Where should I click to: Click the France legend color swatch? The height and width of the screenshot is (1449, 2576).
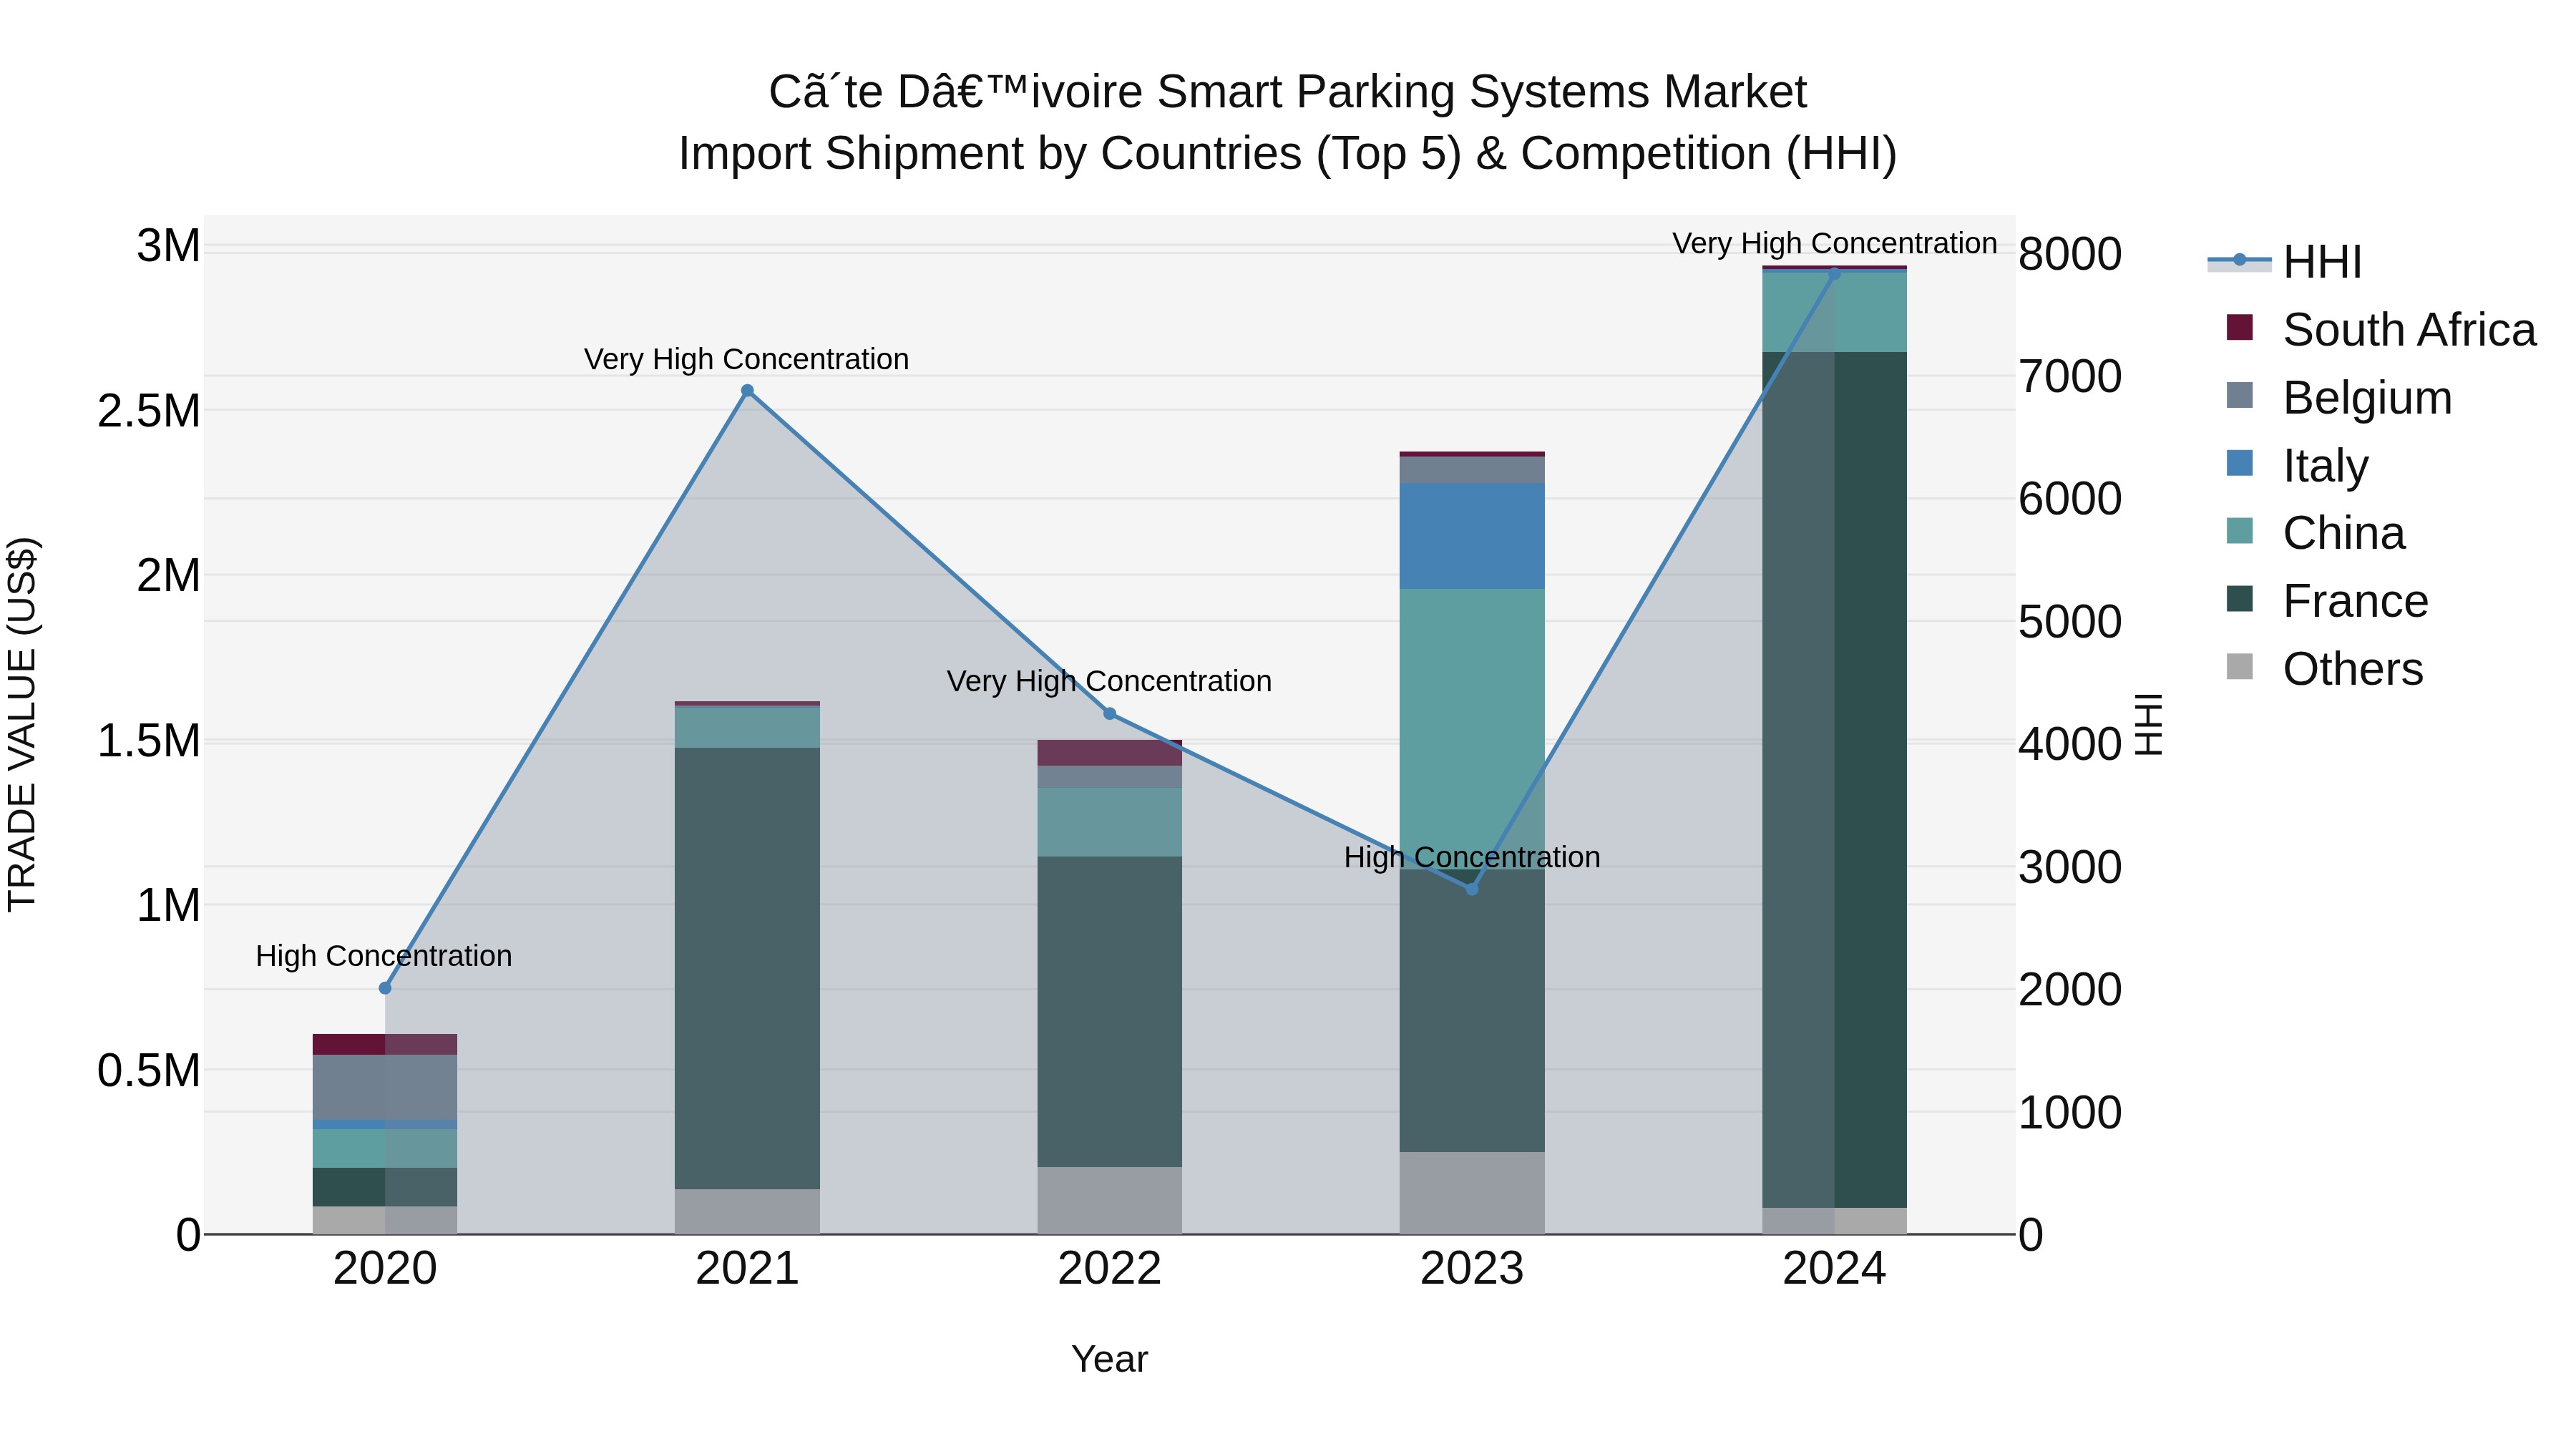tap(2240, 599)
